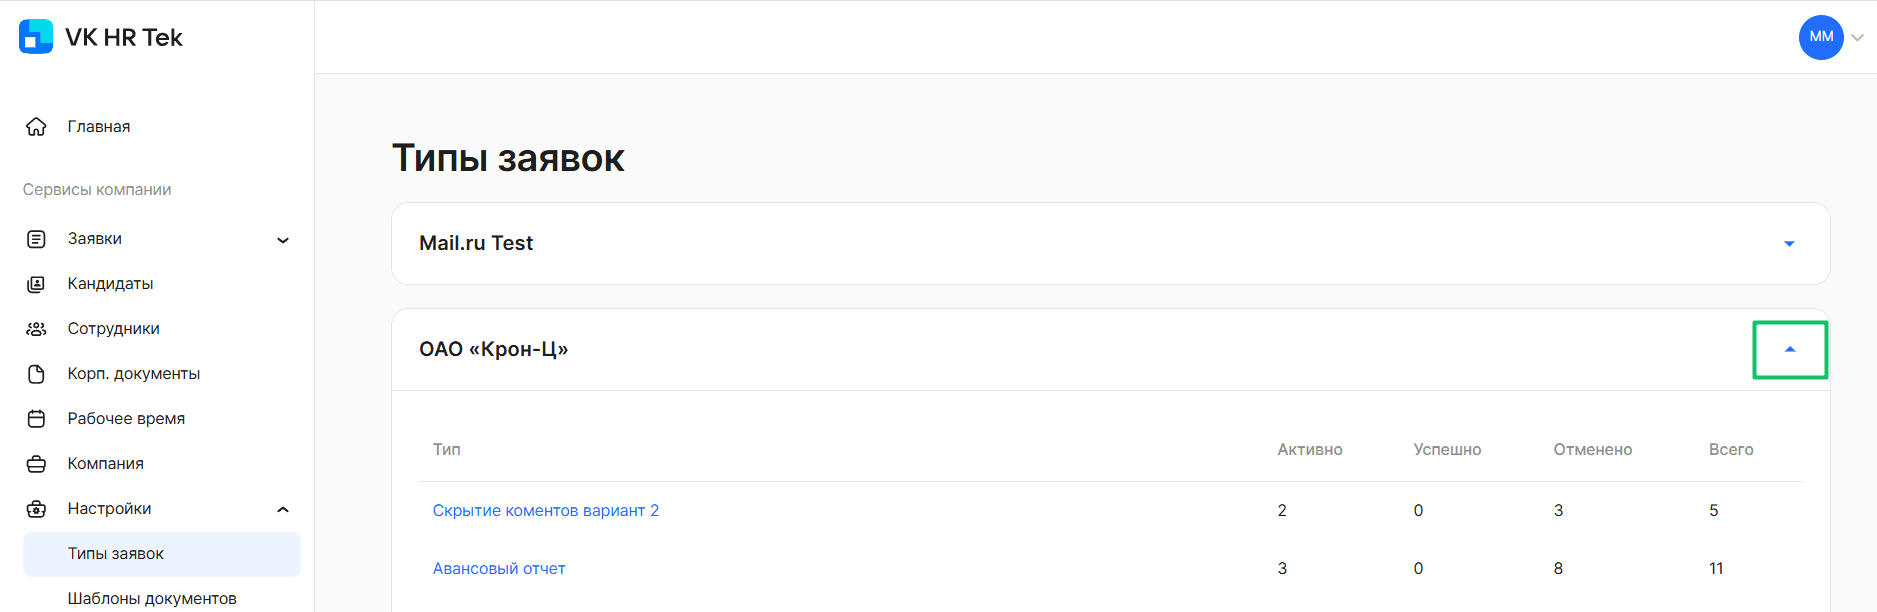Select the Кандидаты sidebar icon
The height and width of the screenshot is (612, 1877).
[36, 284]
